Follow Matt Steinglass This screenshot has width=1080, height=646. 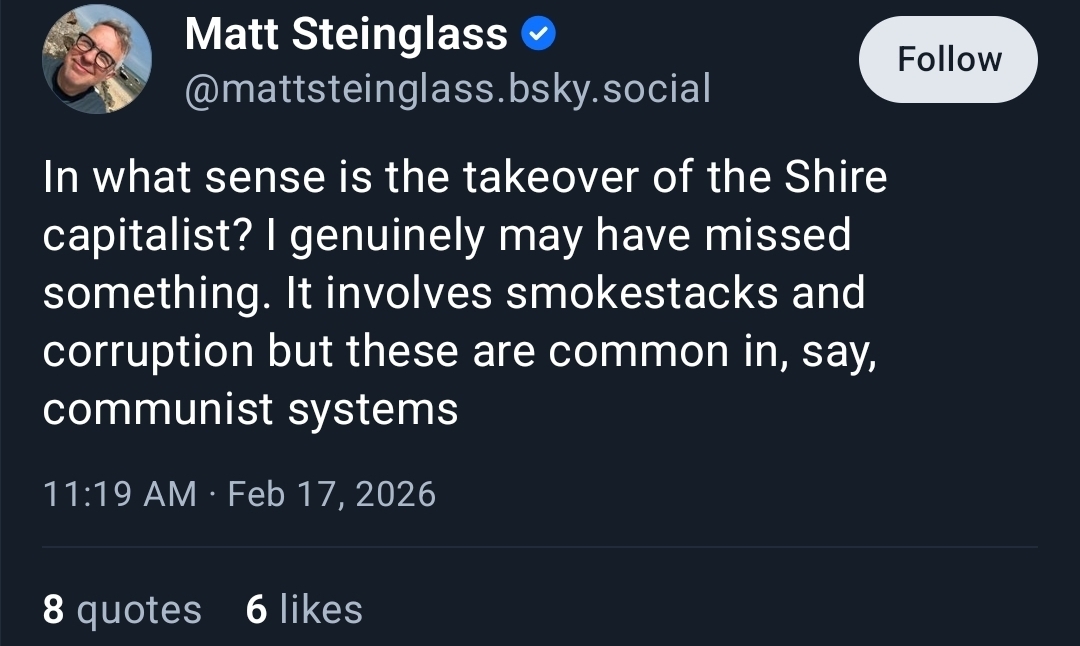click(948, 59)
